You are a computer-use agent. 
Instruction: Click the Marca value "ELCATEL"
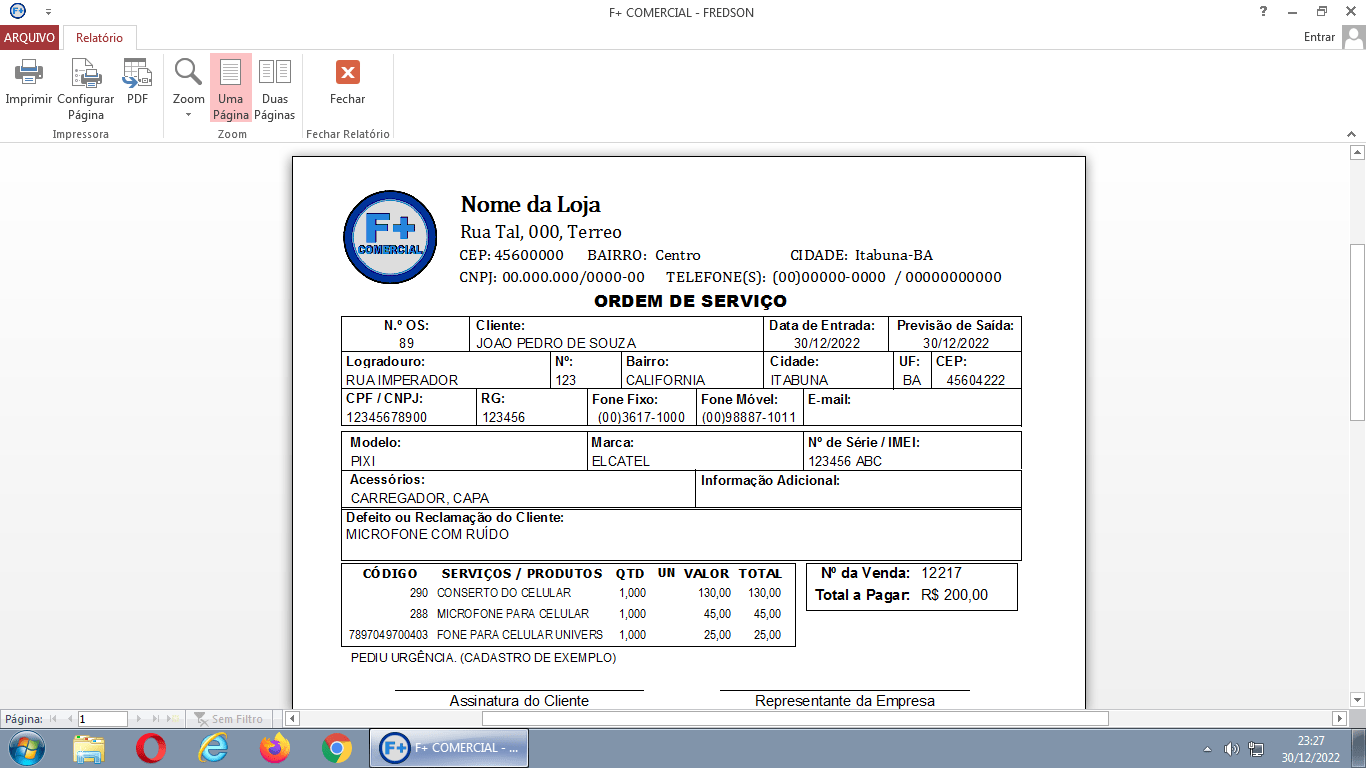[621, 461]
